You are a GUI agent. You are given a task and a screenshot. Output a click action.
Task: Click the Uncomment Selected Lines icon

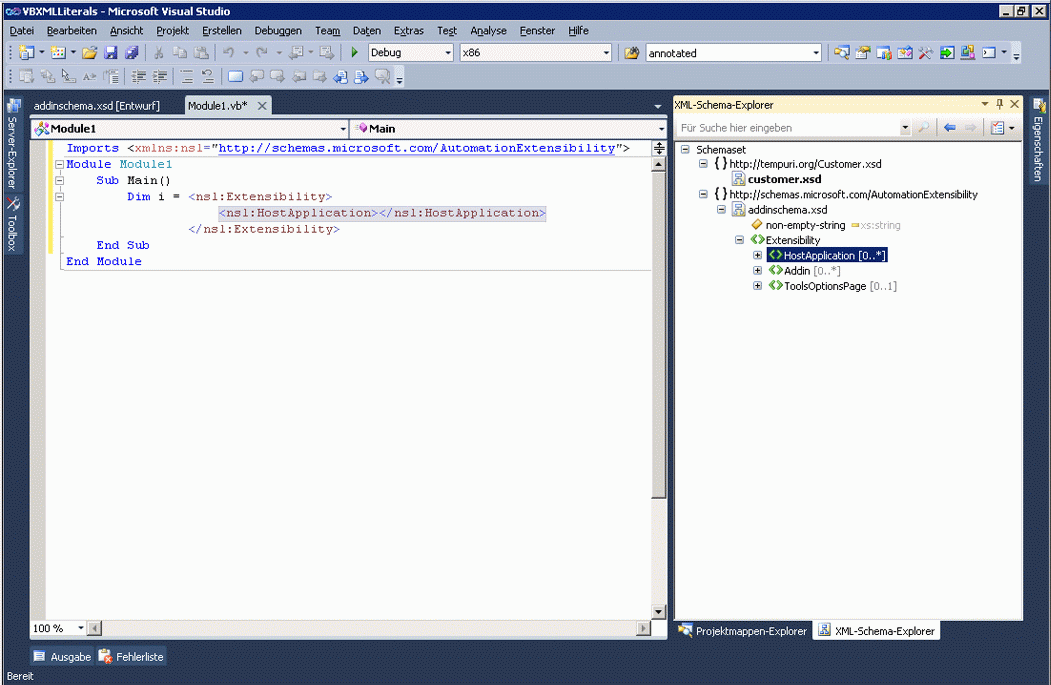tap(208, 76)
